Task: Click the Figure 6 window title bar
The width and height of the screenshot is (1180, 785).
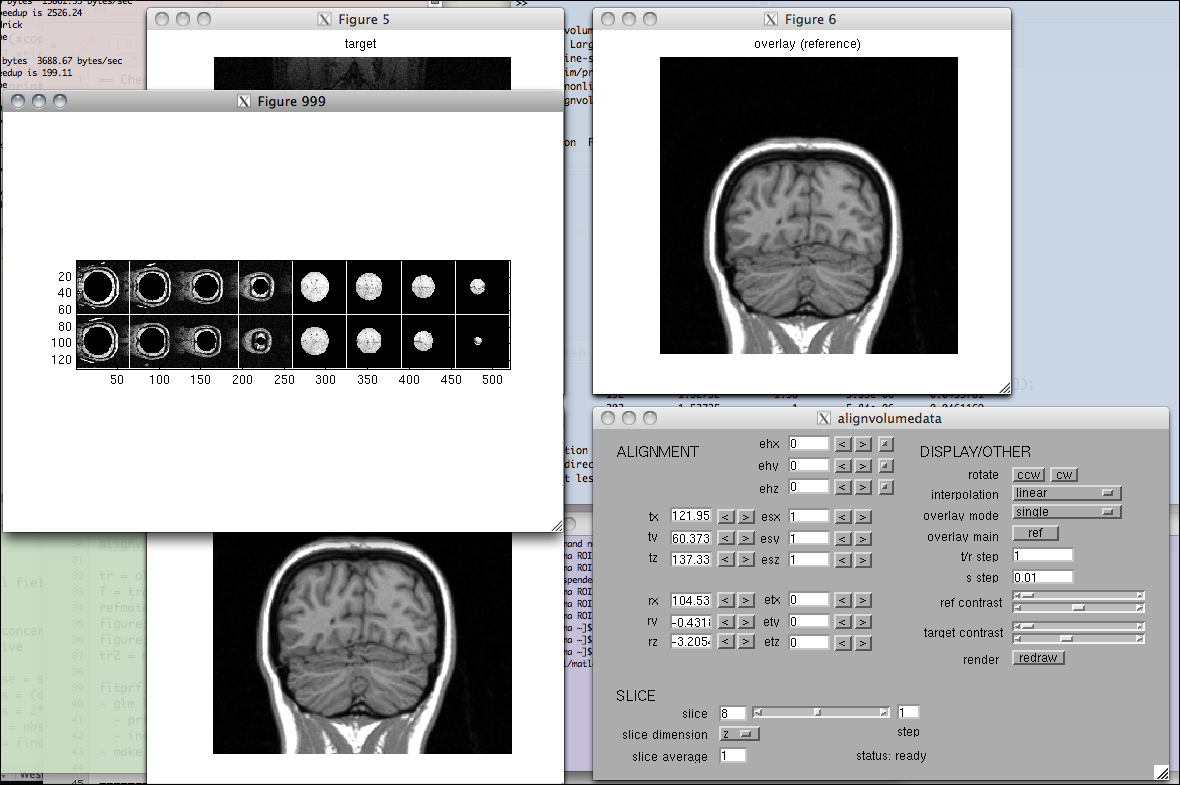Action: (801, 19)
